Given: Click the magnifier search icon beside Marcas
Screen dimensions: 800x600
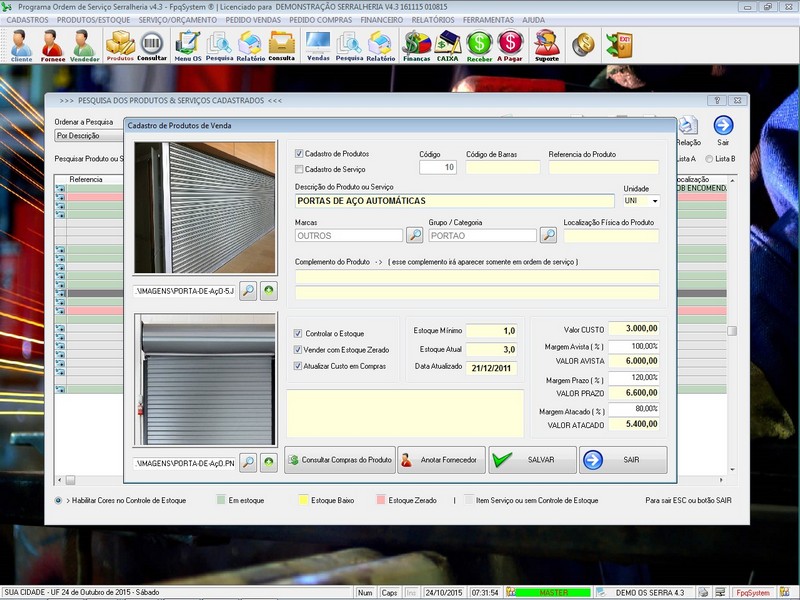Looking at the screenshot, I should (x=415, y=235).
